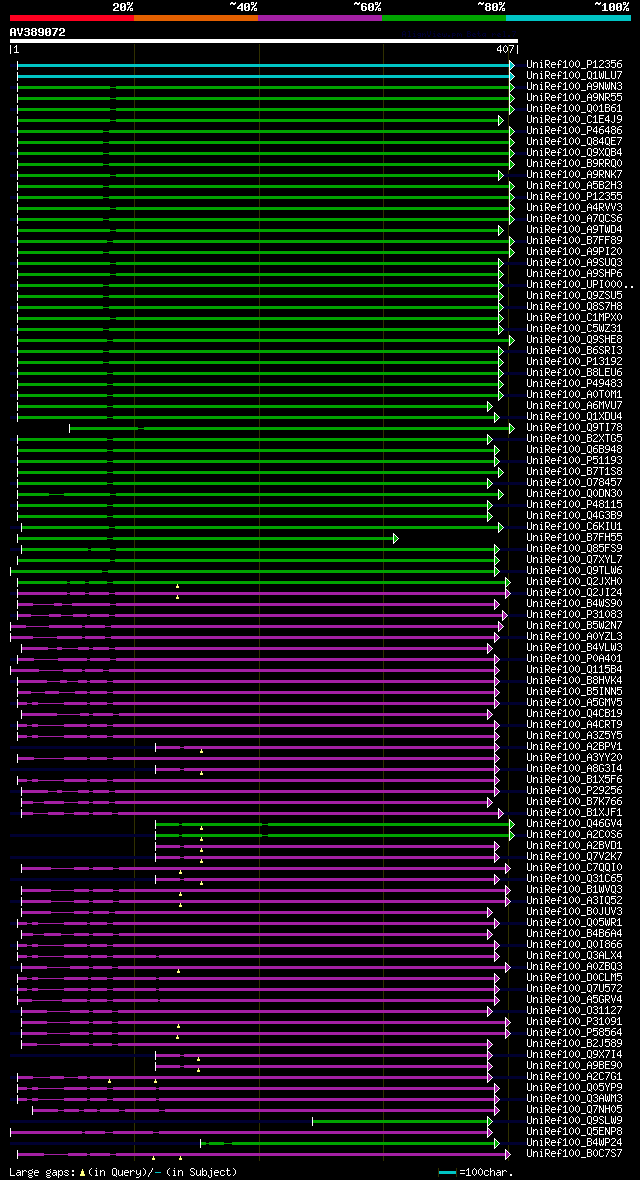Image resolution: width=640 pixels, height=1180 pixels.
Task: Click the UniRef100_Q9SLW9 label
Action: tap(574, 1121)
